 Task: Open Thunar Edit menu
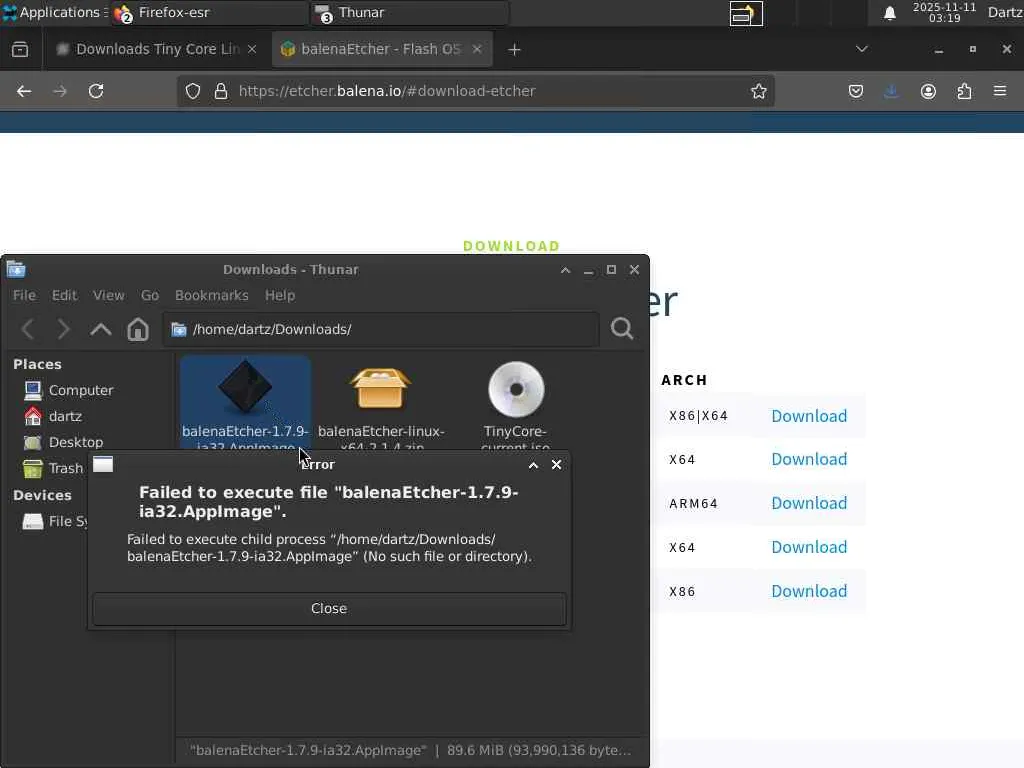pos(65,295)
